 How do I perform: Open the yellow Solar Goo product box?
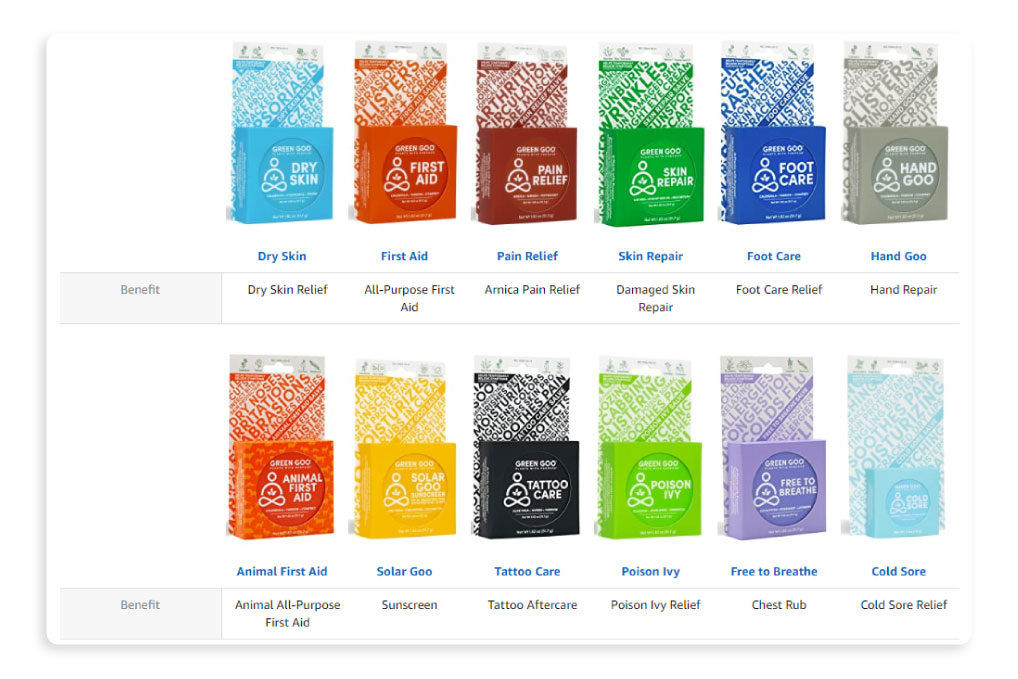[403, 449]
